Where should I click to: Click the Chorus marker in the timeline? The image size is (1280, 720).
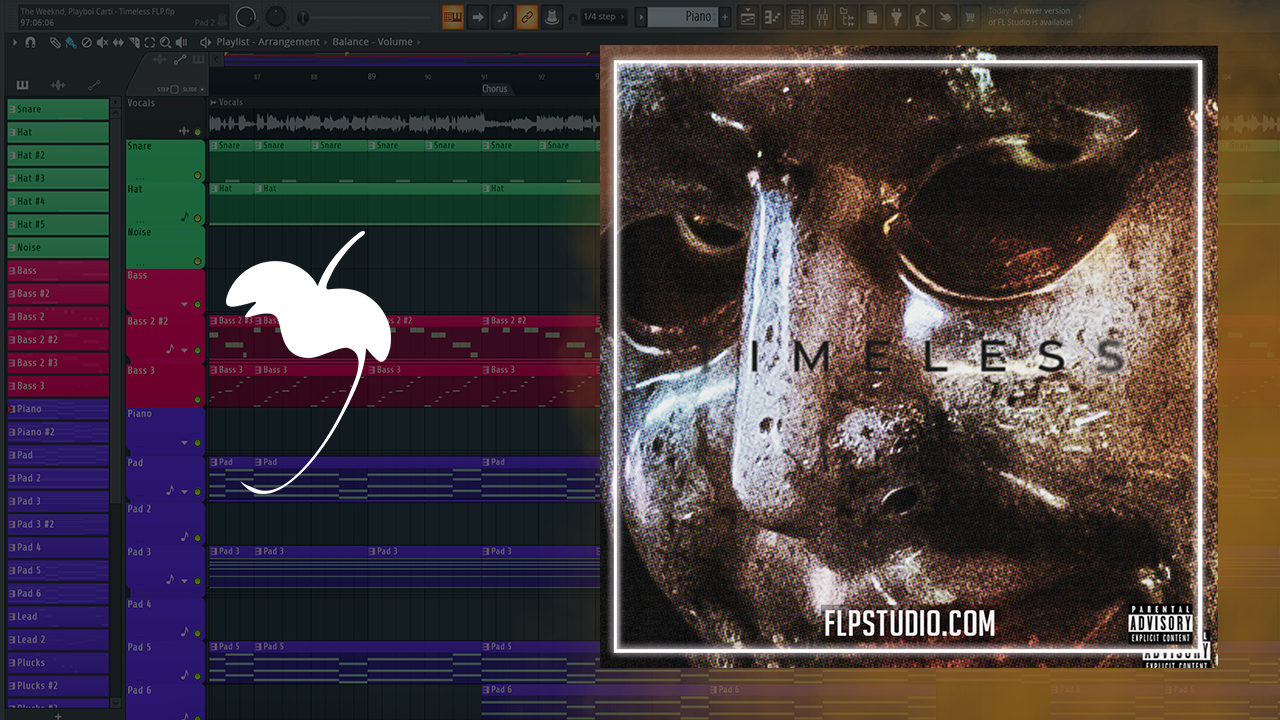click(x=494, y=89)
